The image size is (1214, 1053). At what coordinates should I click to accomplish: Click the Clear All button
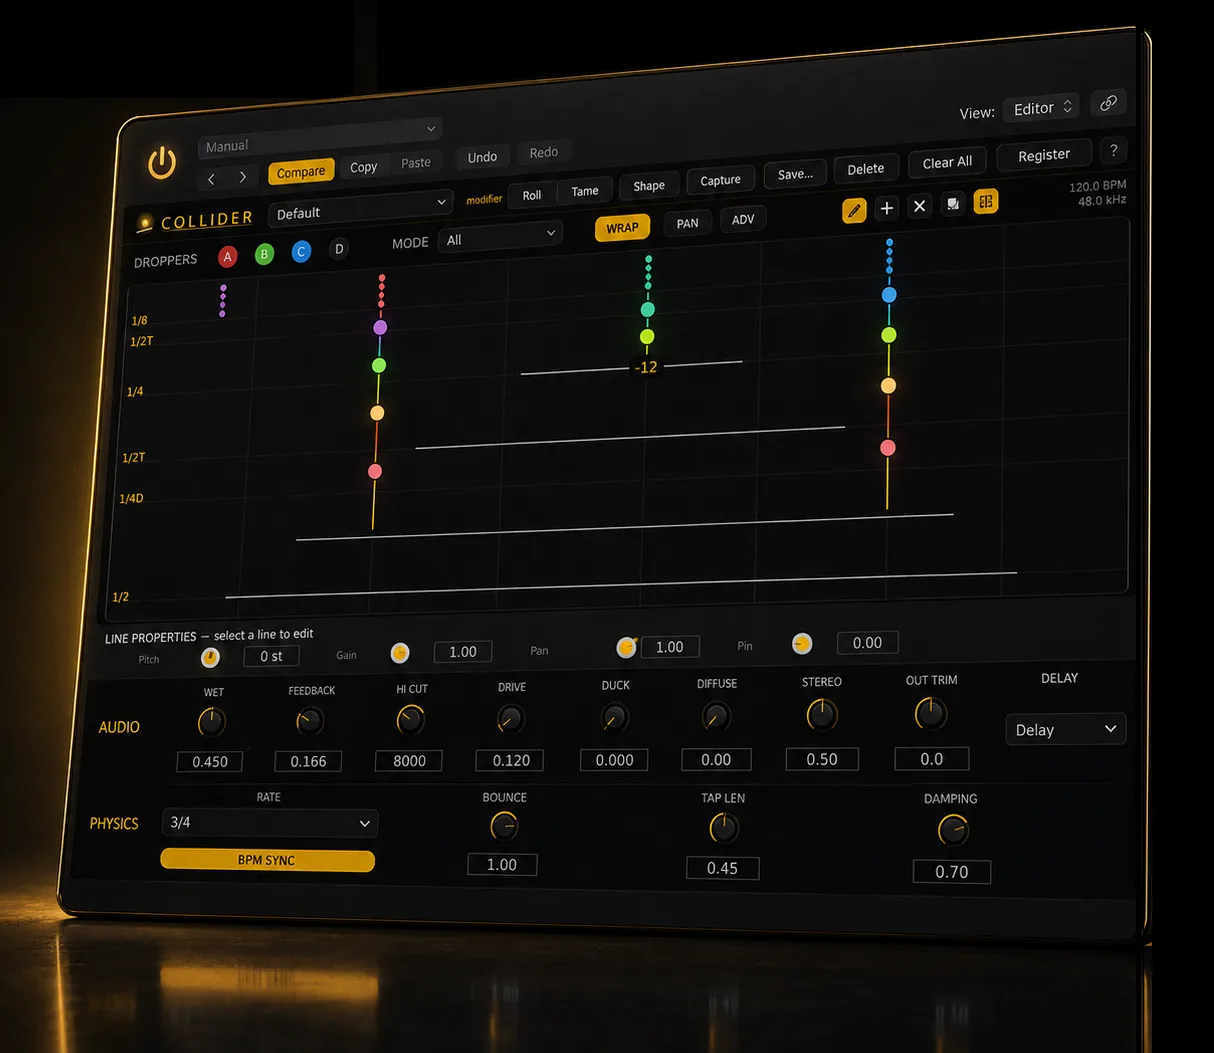click(947, 162)
